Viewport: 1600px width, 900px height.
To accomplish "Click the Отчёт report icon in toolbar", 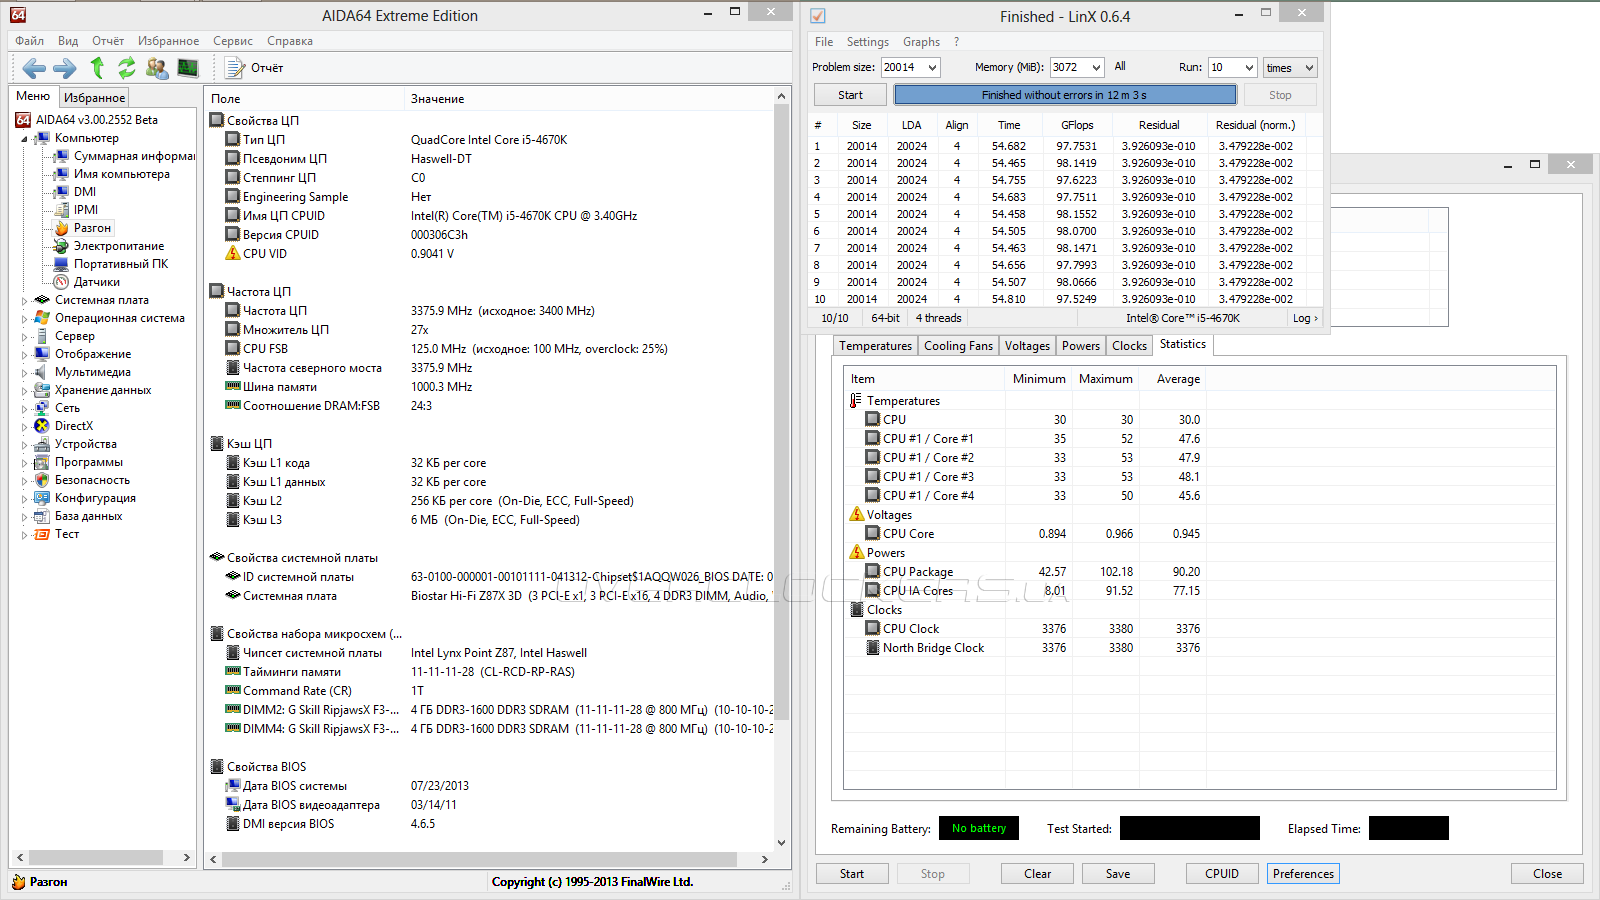I will [236, 68].
